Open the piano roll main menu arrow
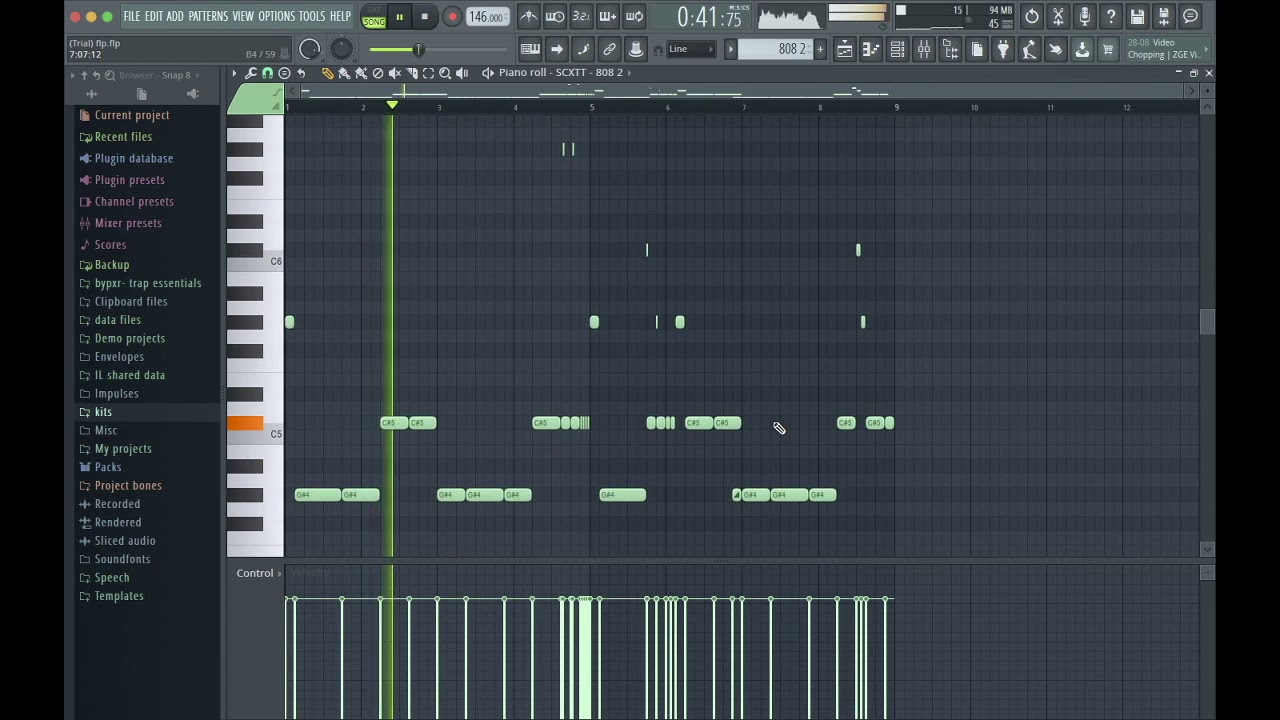This screenshot has height=720, width=1280. pos(234,73)
